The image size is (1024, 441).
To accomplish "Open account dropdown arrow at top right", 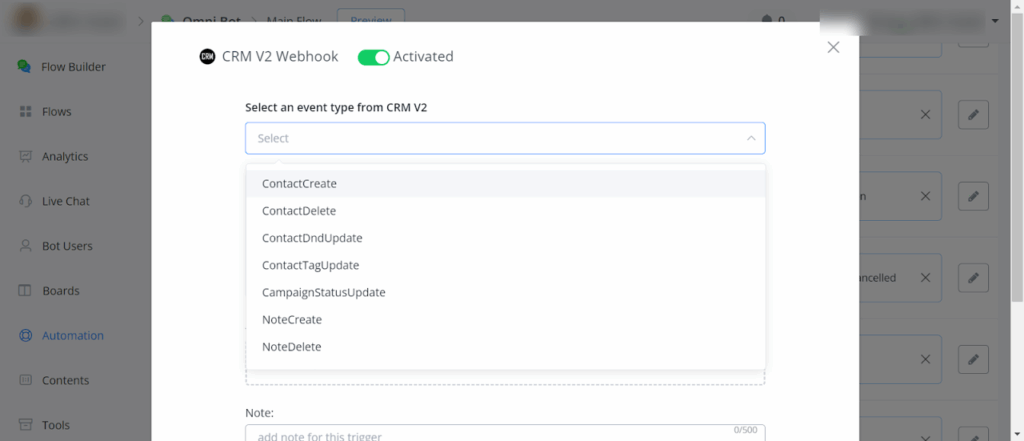I will pos(995,20).
